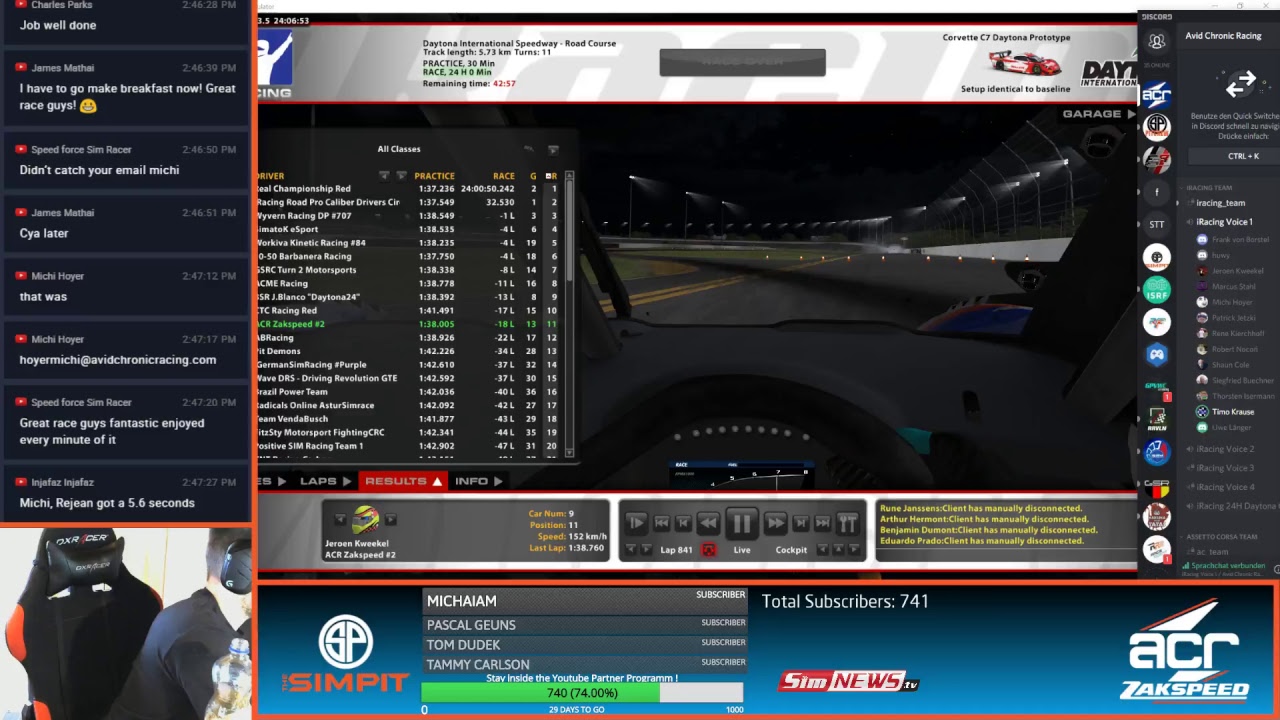Open blue game controller server icon
The height and width of the screenshot is (720, 1280).
coord(1157,354)
